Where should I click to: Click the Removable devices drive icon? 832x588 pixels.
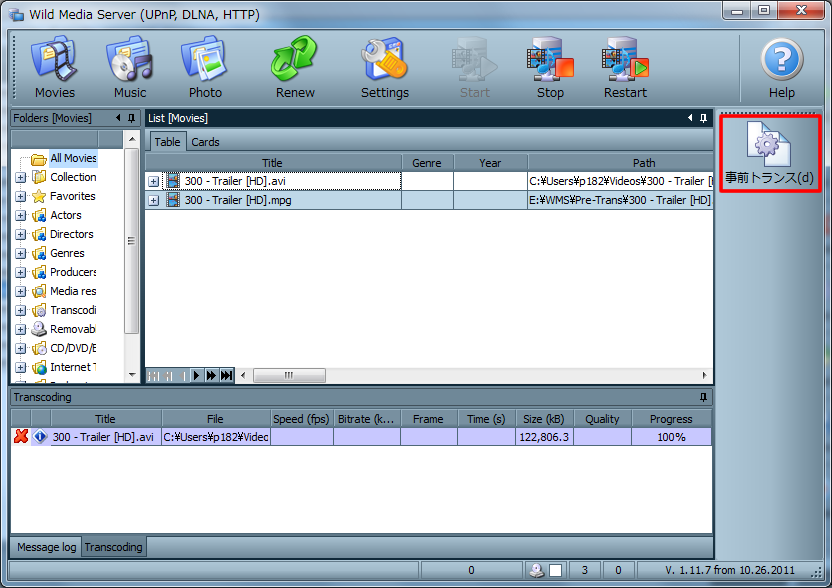pyautogui.click(x=39, y=329)
